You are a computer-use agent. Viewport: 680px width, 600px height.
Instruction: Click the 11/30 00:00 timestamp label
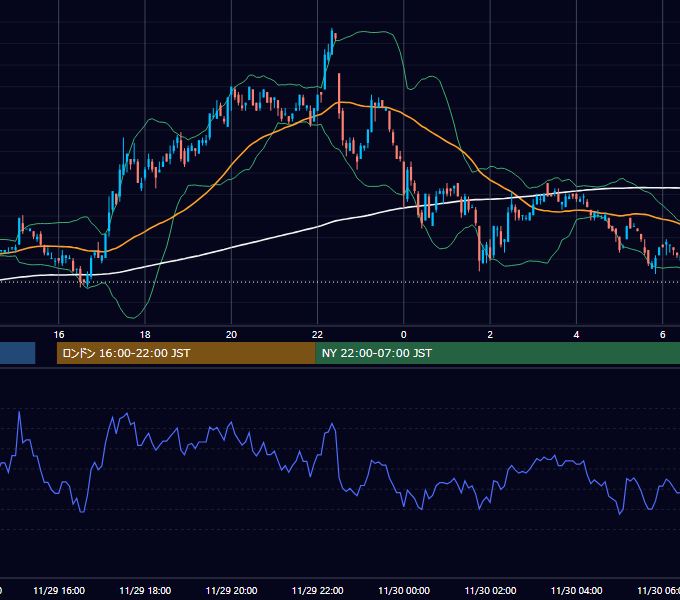404,590
